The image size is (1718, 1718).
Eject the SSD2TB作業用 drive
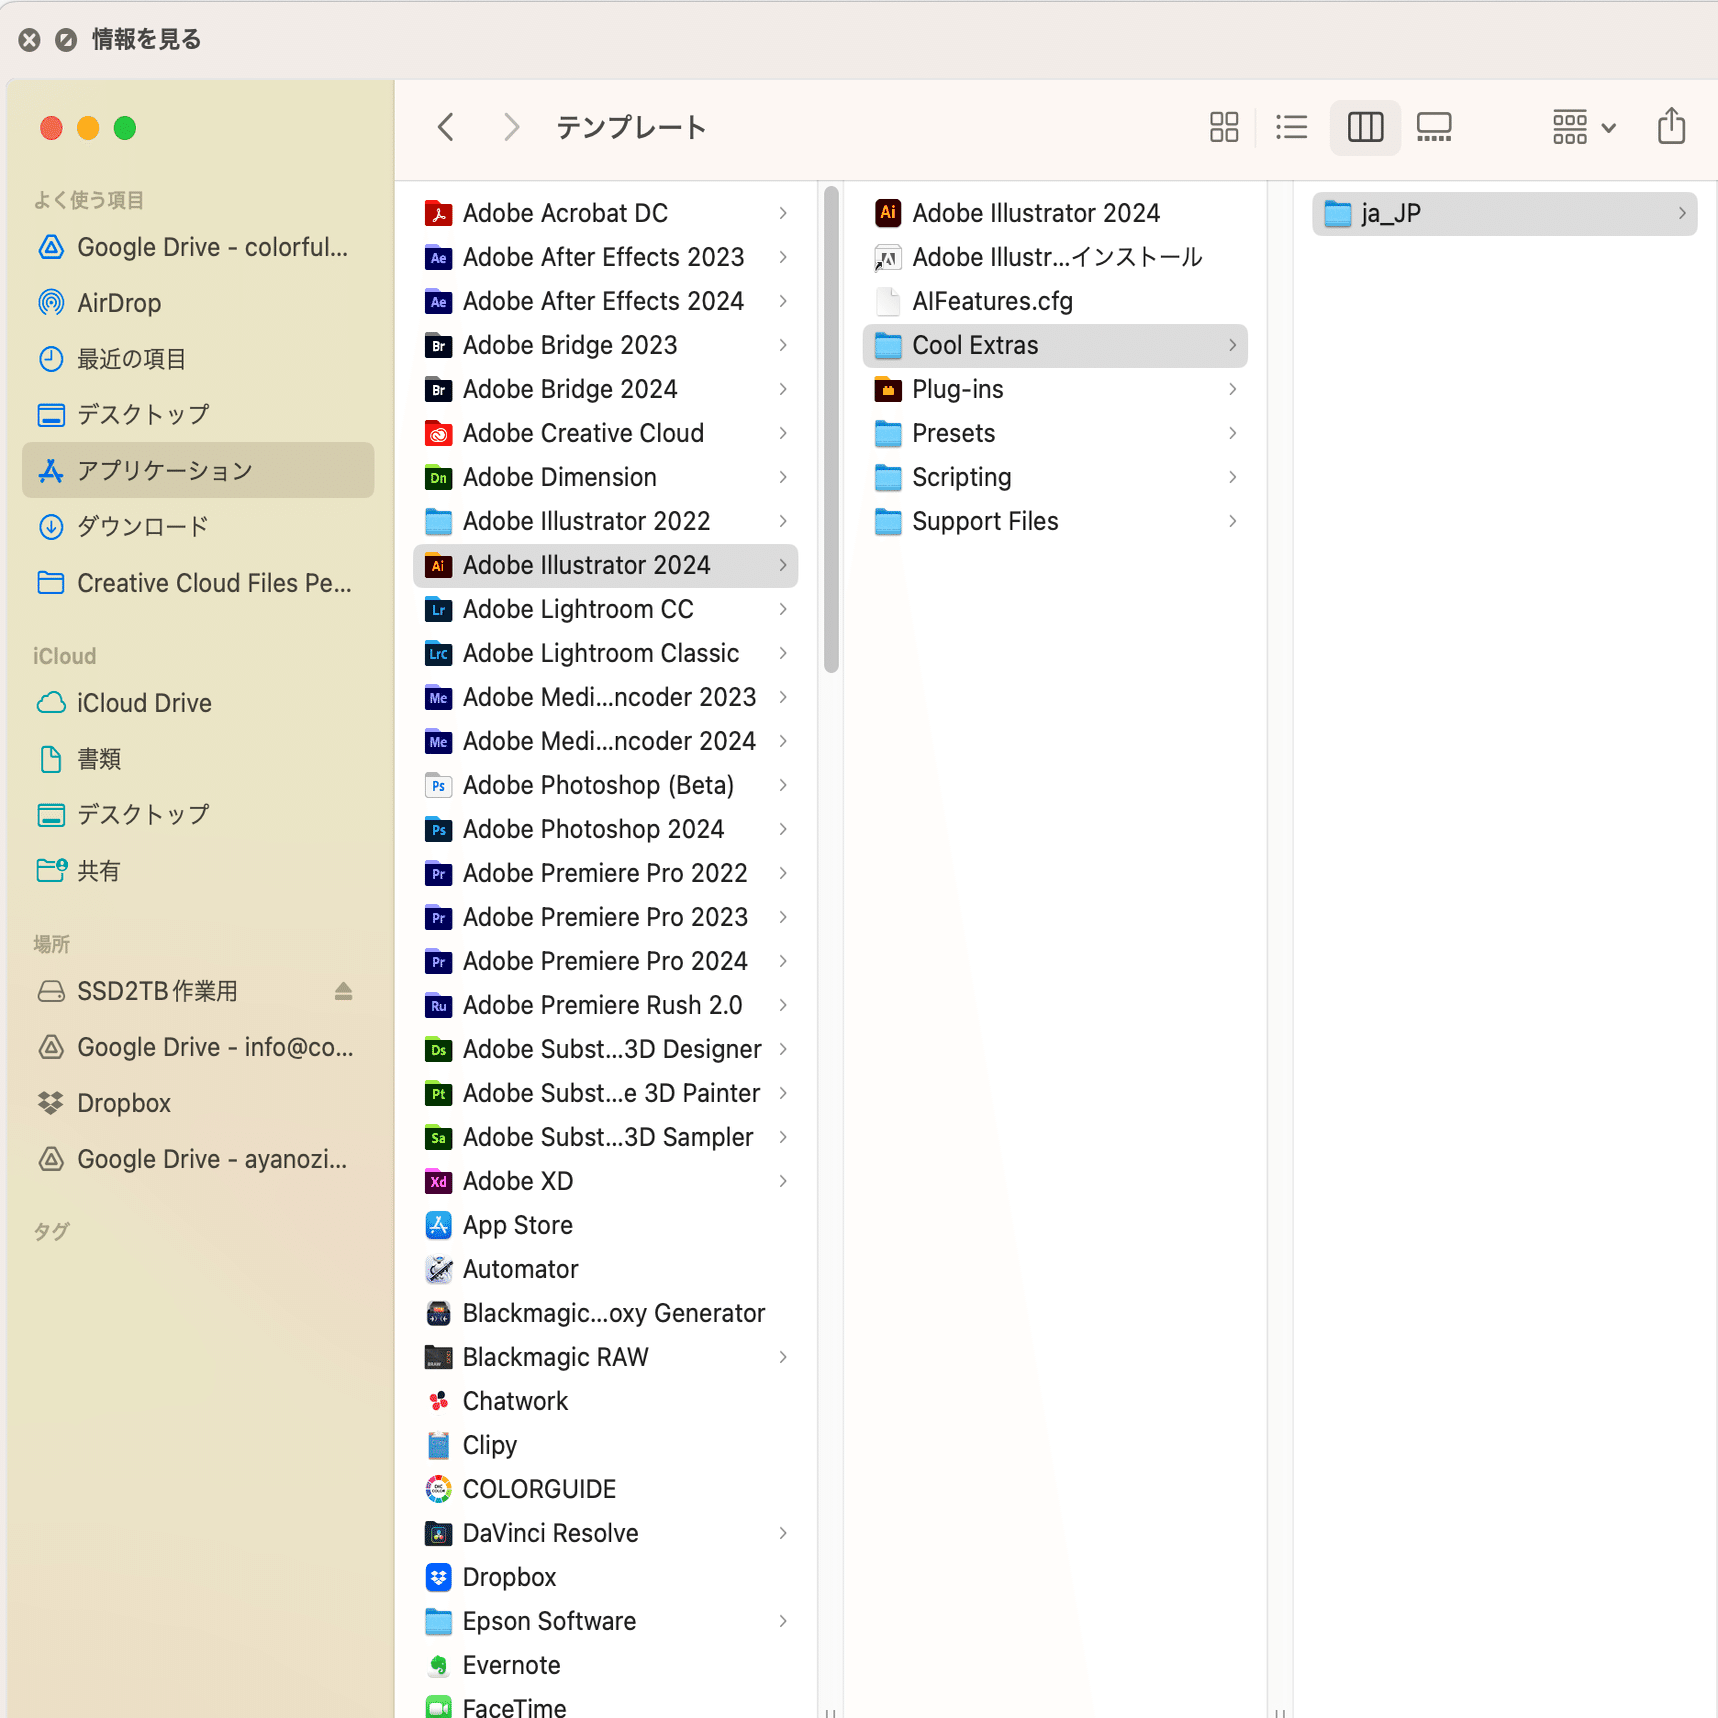pos(343,991)
